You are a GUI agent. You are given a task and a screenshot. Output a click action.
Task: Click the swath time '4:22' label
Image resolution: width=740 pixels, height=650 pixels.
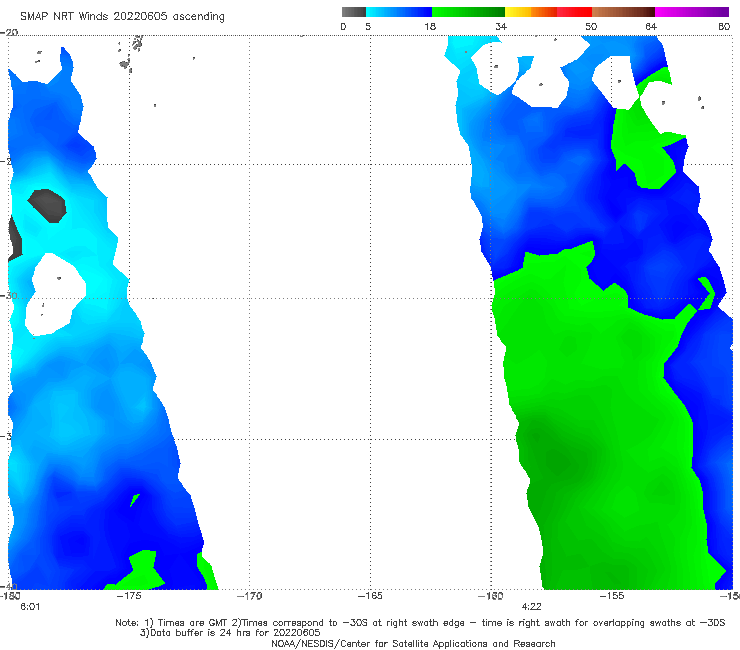coord(531,607)
